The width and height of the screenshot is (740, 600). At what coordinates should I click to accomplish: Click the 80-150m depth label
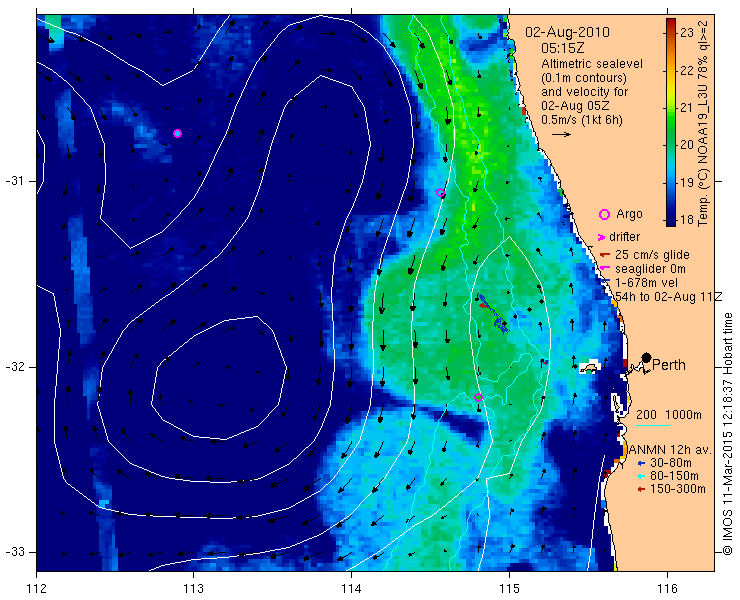click(674, 476)
